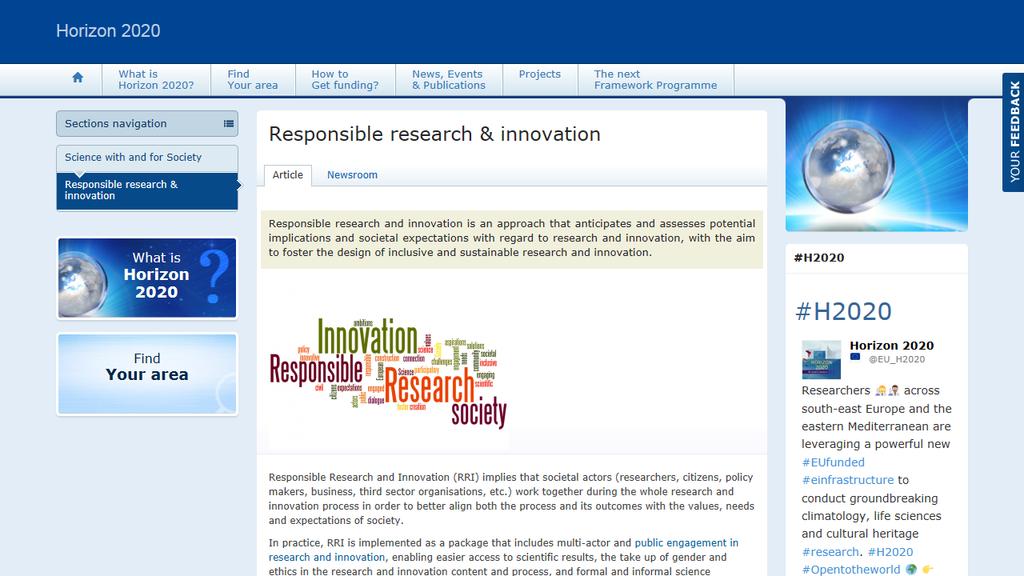
Task: Follow 'public engagement in research and innovation' link
Action: click(504, 550)
